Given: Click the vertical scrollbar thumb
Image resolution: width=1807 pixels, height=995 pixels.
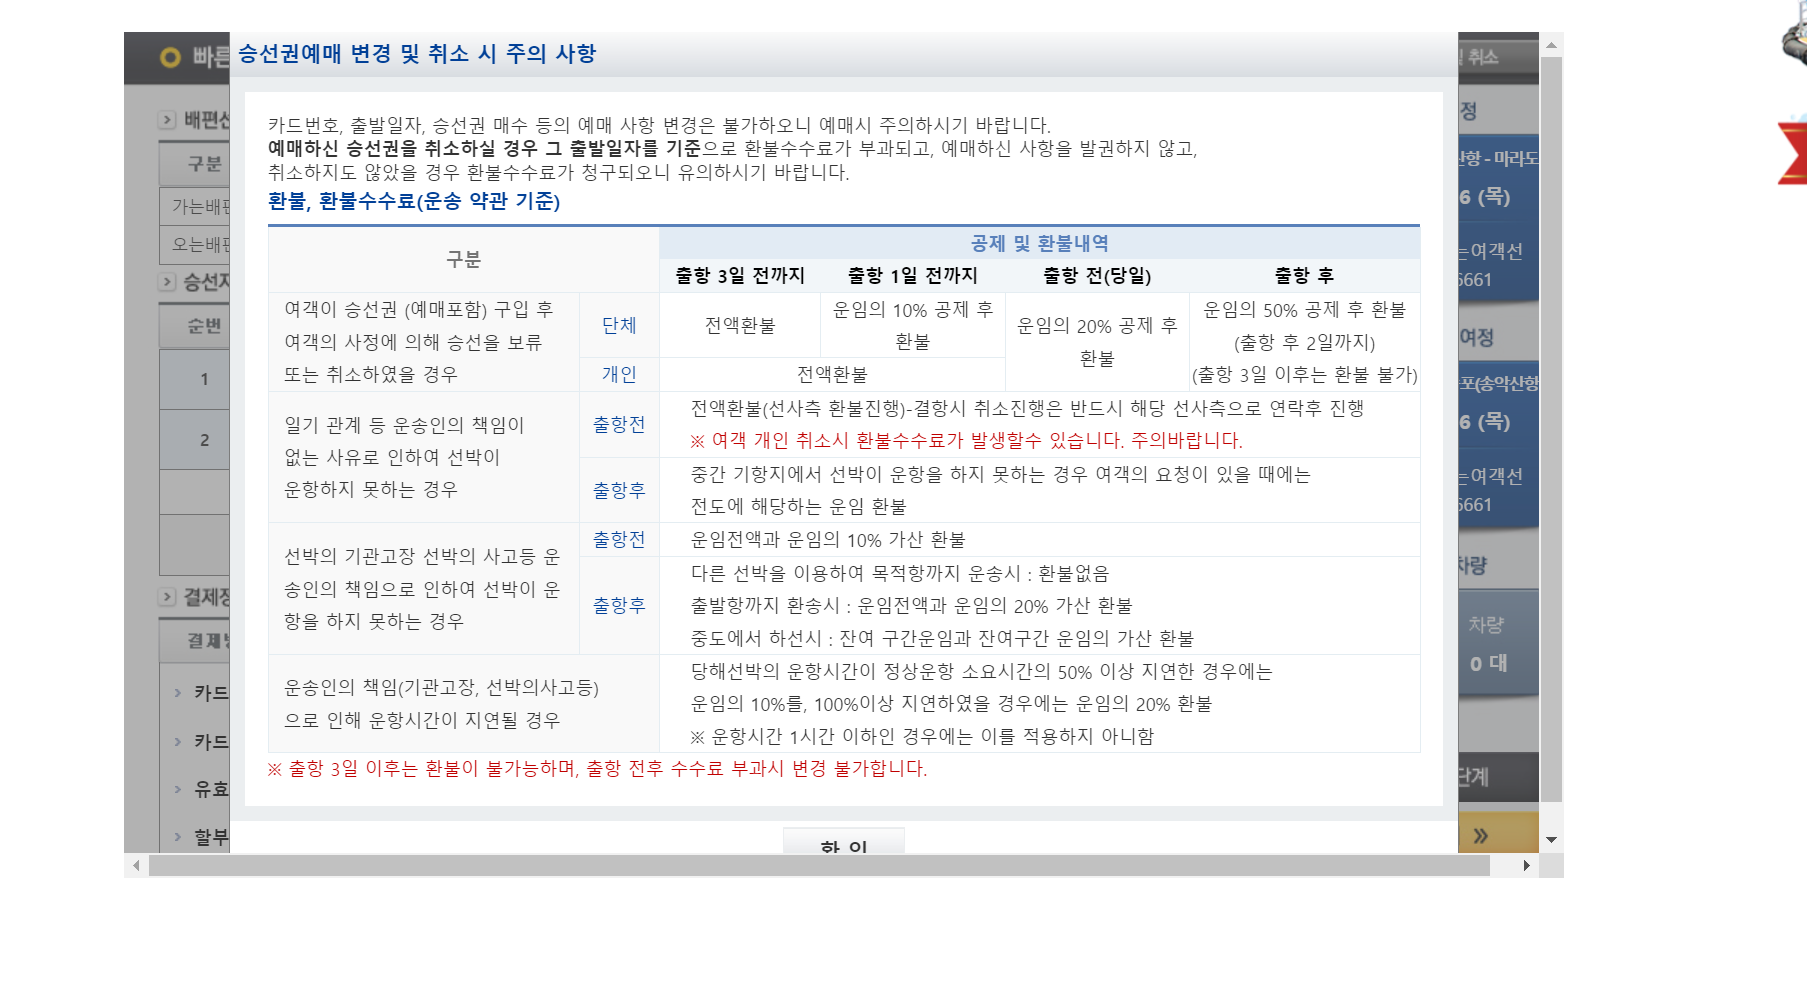Looking at the screenshot, I should pyautogui.click(x=1551, y=430).
